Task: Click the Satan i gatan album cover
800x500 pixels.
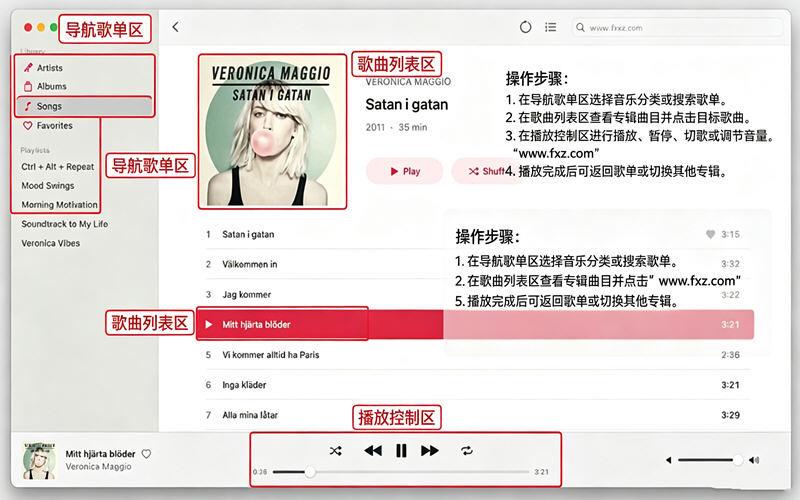Action: pyautogui.click(x=272, y=132)
